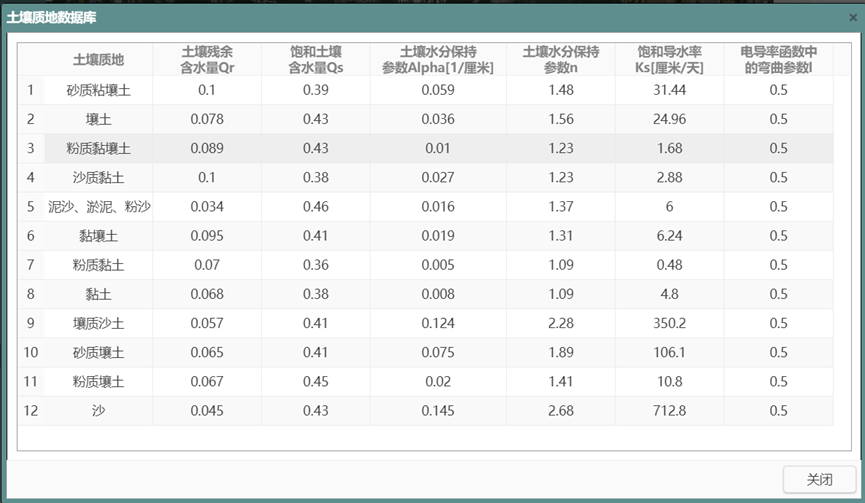The height and width of the screenshot is (503, 865).
Task: Select the 砂质粘壤土 soil texture cell
Action: coord(98,91)
